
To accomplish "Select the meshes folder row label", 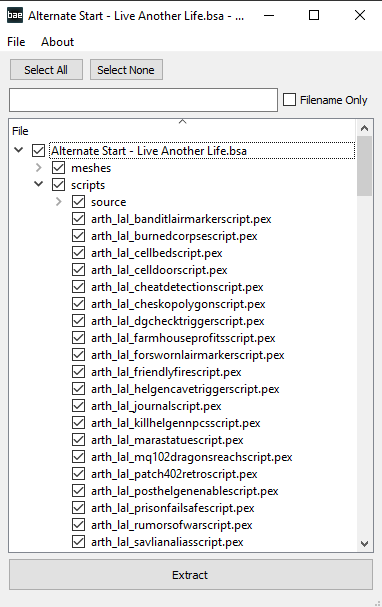I will point(91,168).
